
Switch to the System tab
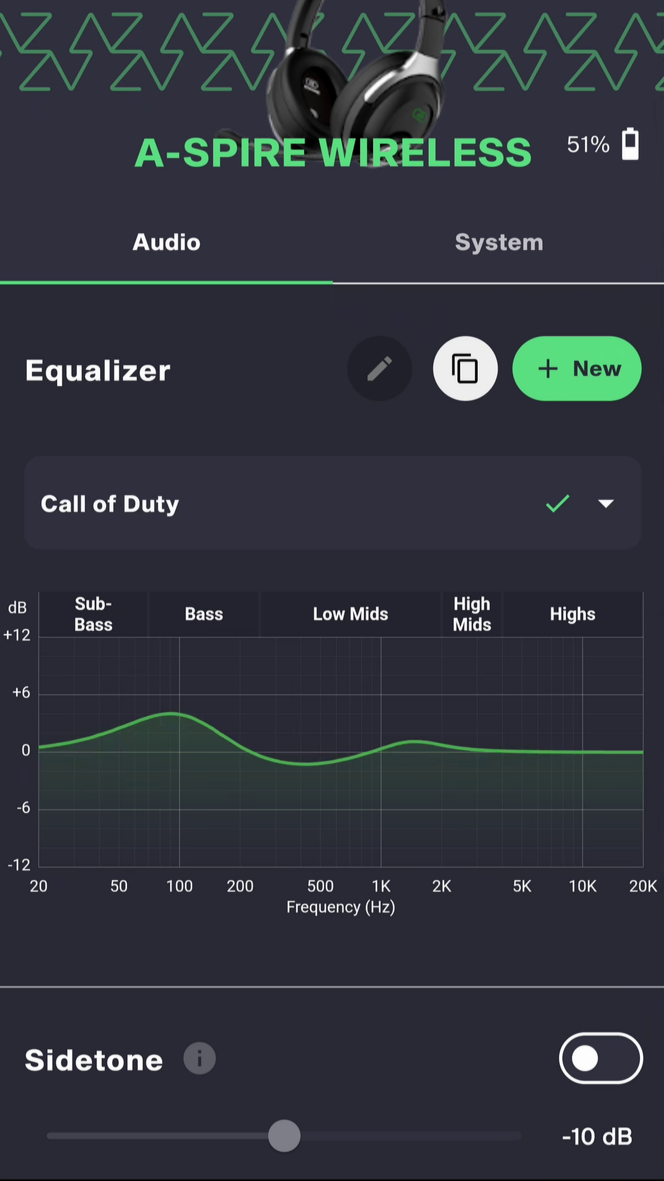coord(498,243)
